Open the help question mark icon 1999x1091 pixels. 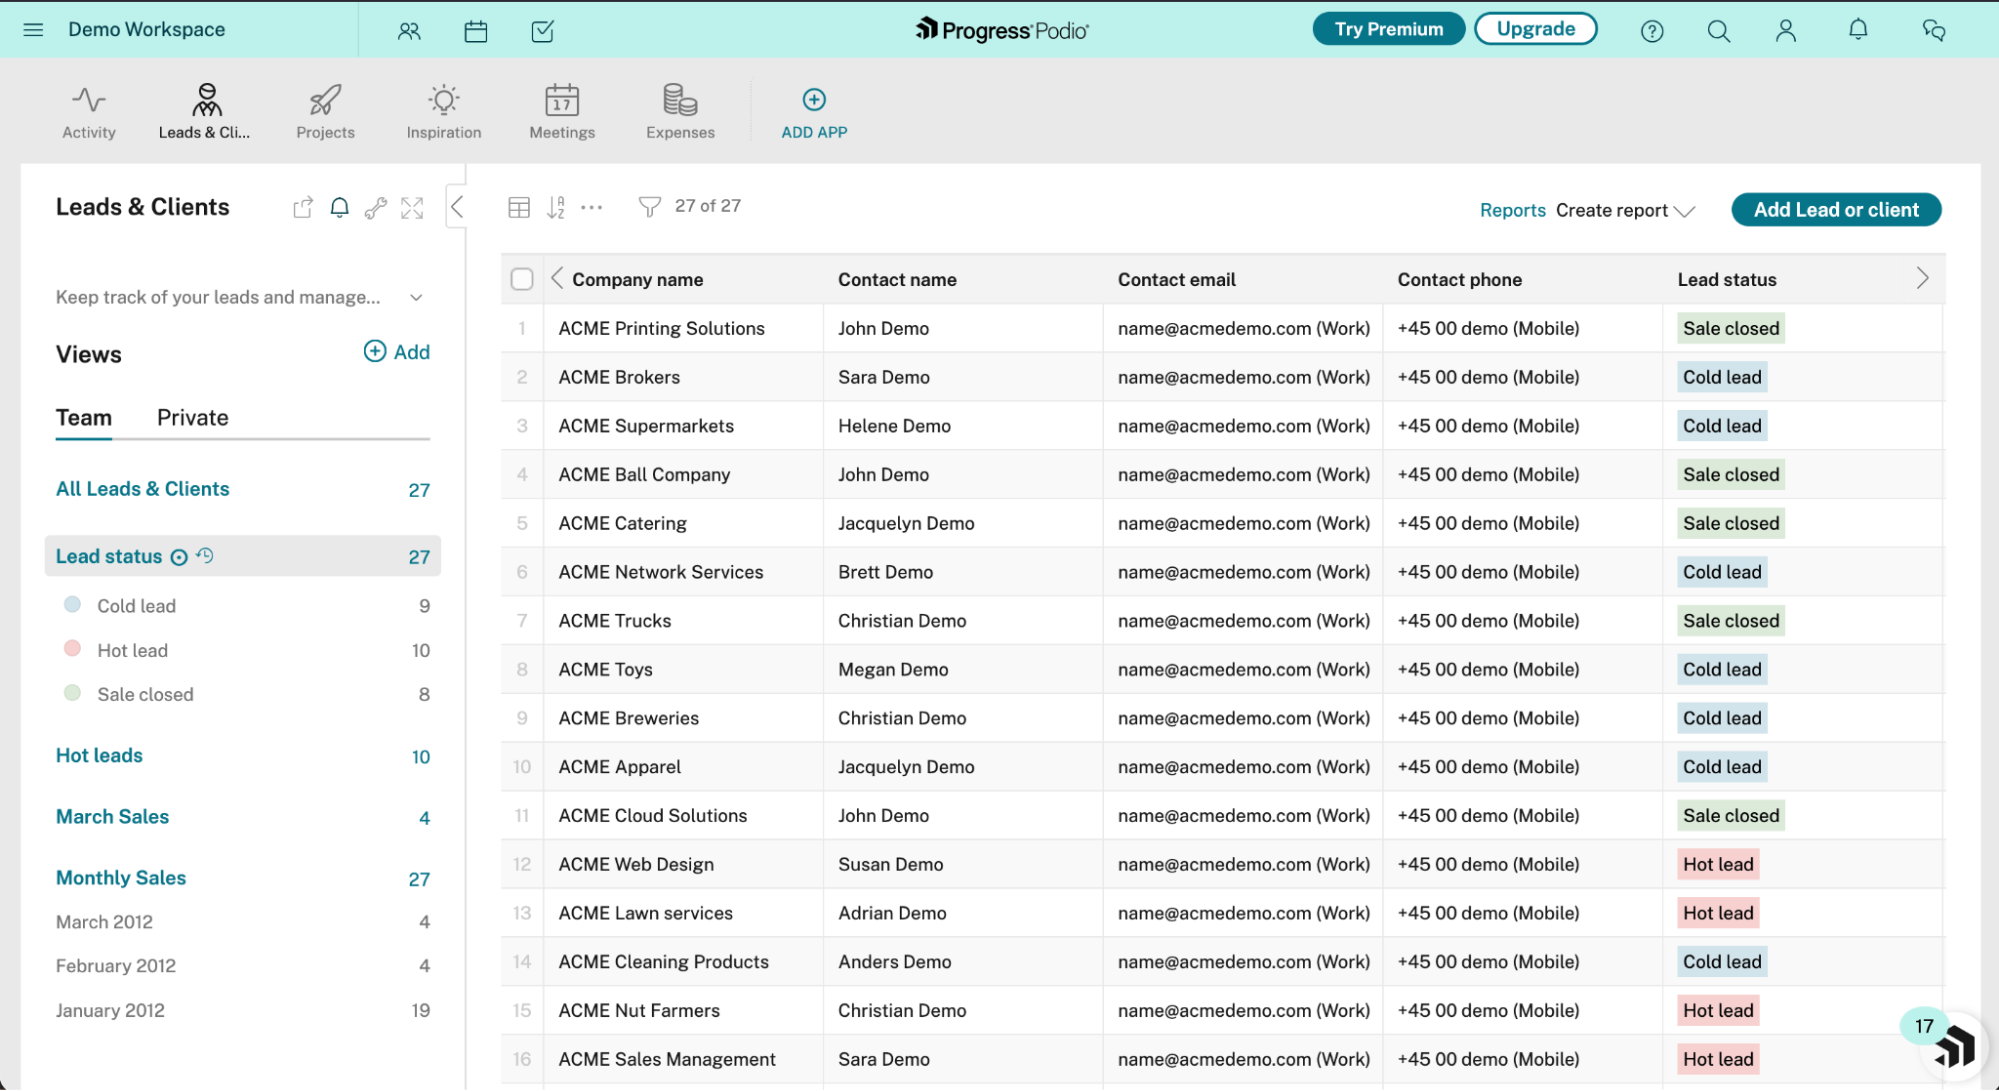[x=1652, y=31]
